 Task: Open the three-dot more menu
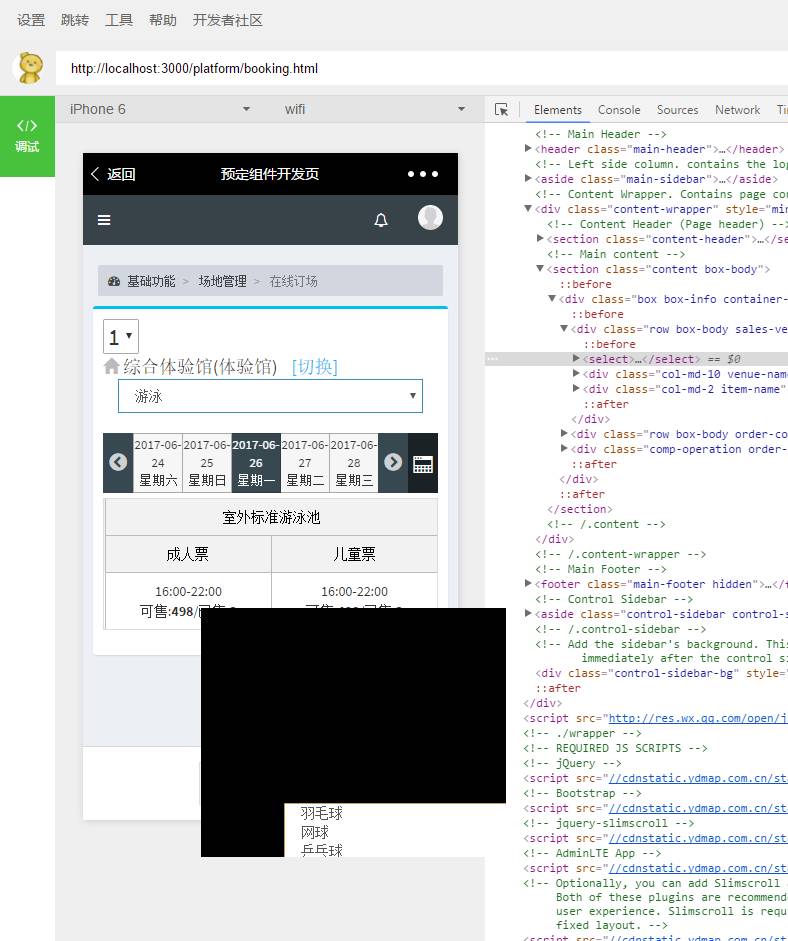423,174
